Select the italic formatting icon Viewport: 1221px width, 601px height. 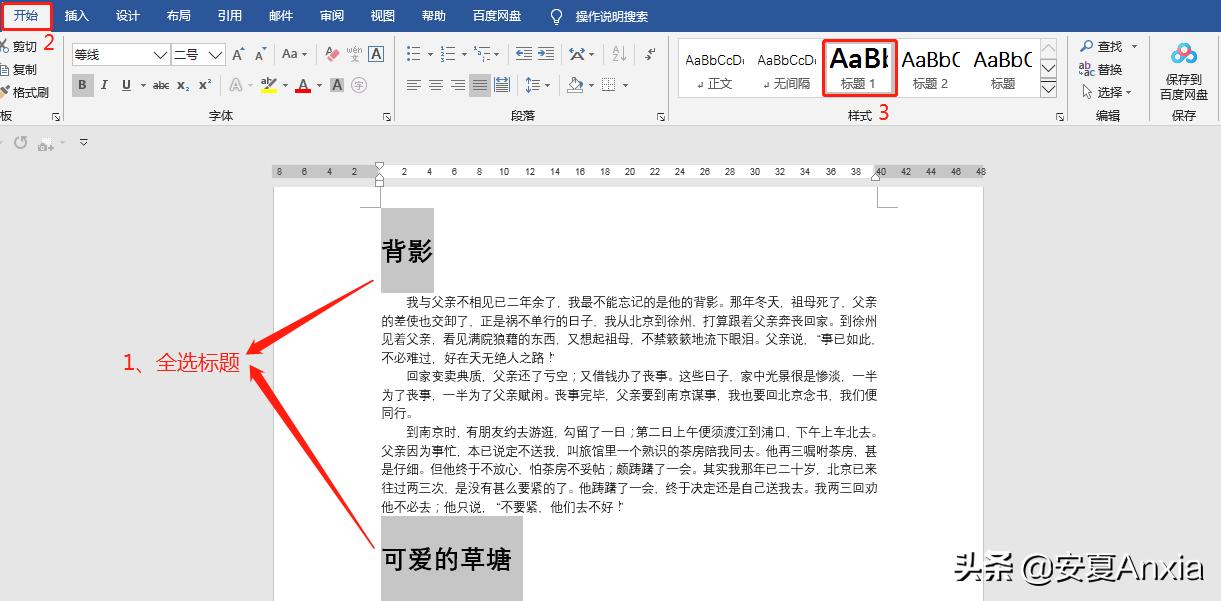click(104, 85)
